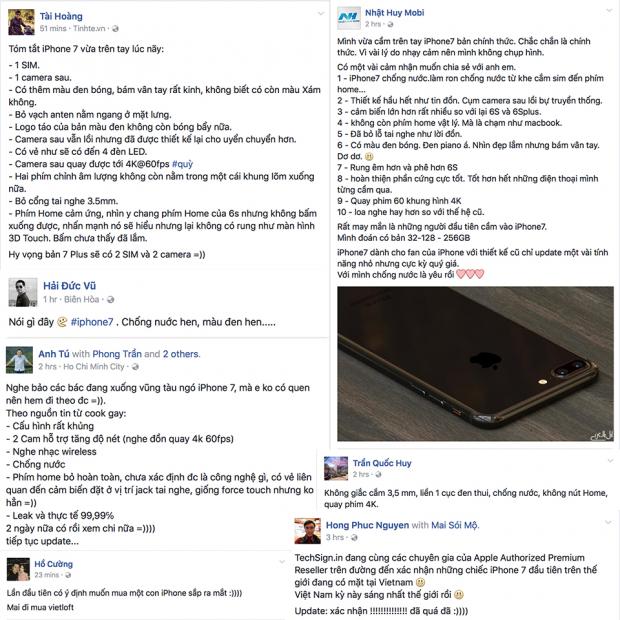Image resolution: width=620 pixels, height=620 pixels.
Task: Open Hải Đức Vũ's avatar
Action: [23, 292]
